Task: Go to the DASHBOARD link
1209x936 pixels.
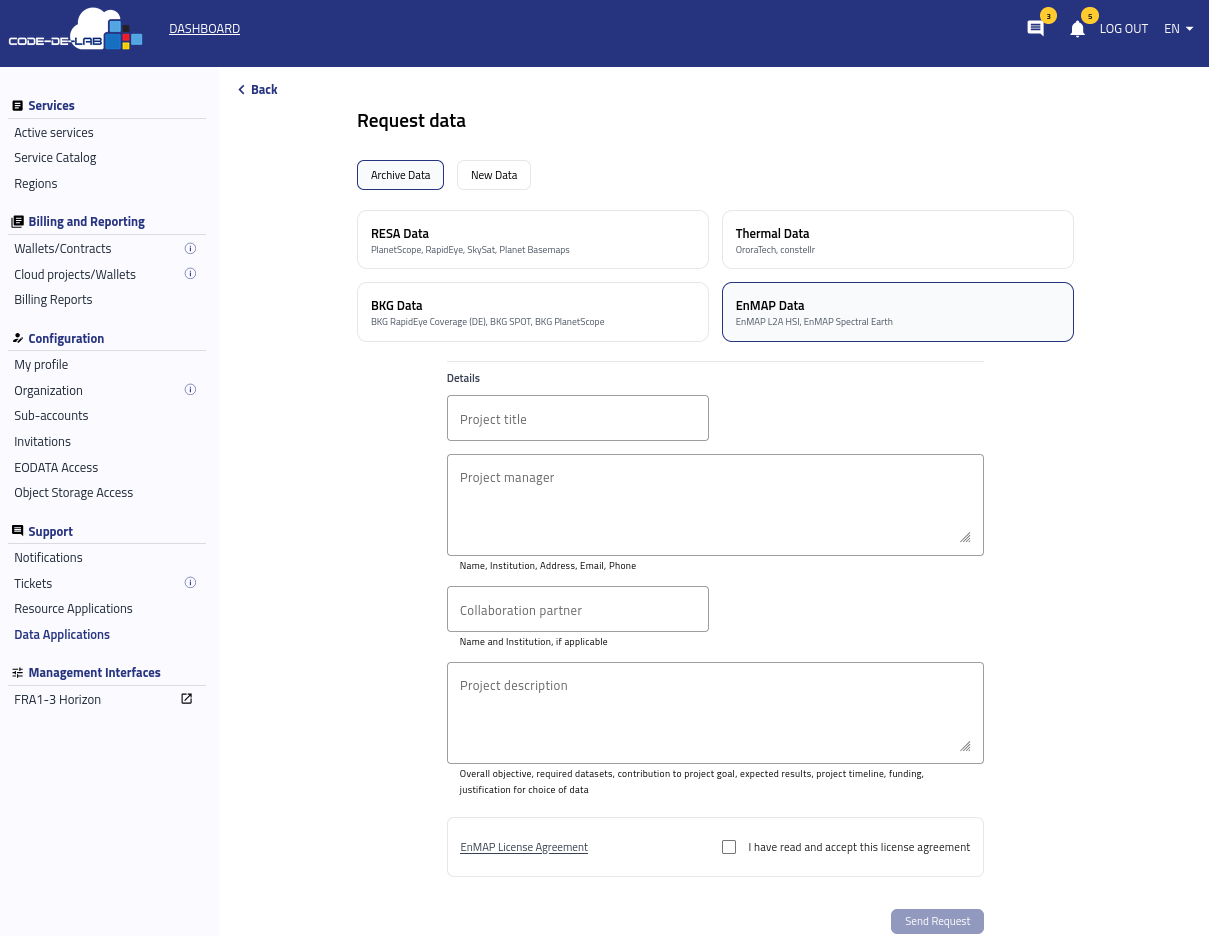Action: (x=204, y=29)
